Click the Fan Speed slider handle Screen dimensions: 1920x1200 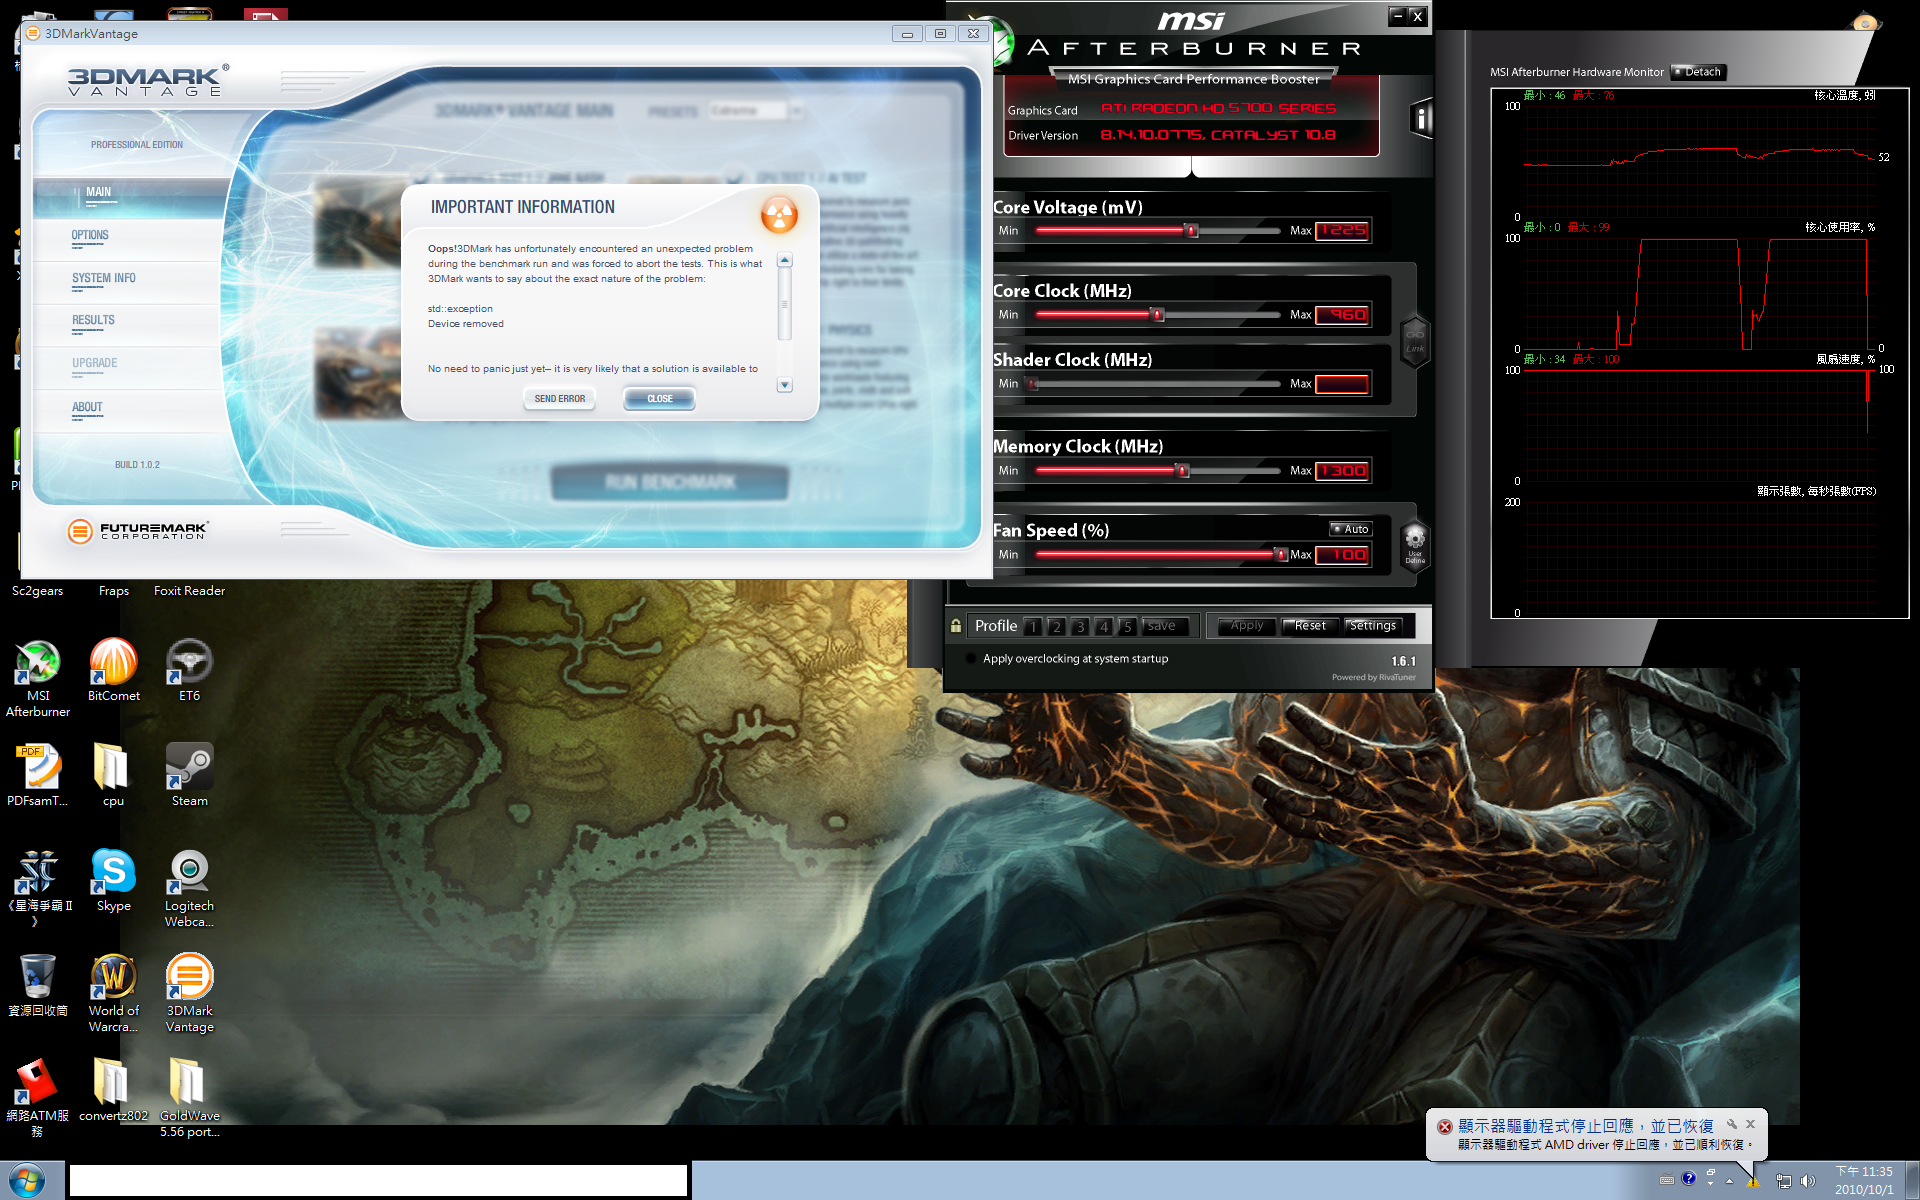[1280, 555]
